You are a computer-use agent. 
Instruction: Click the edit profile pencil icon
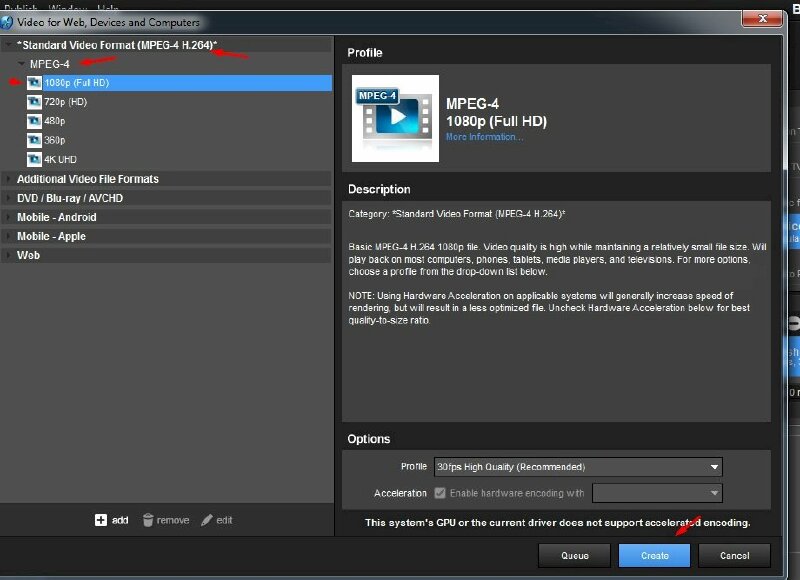click(x=207, y=520)
